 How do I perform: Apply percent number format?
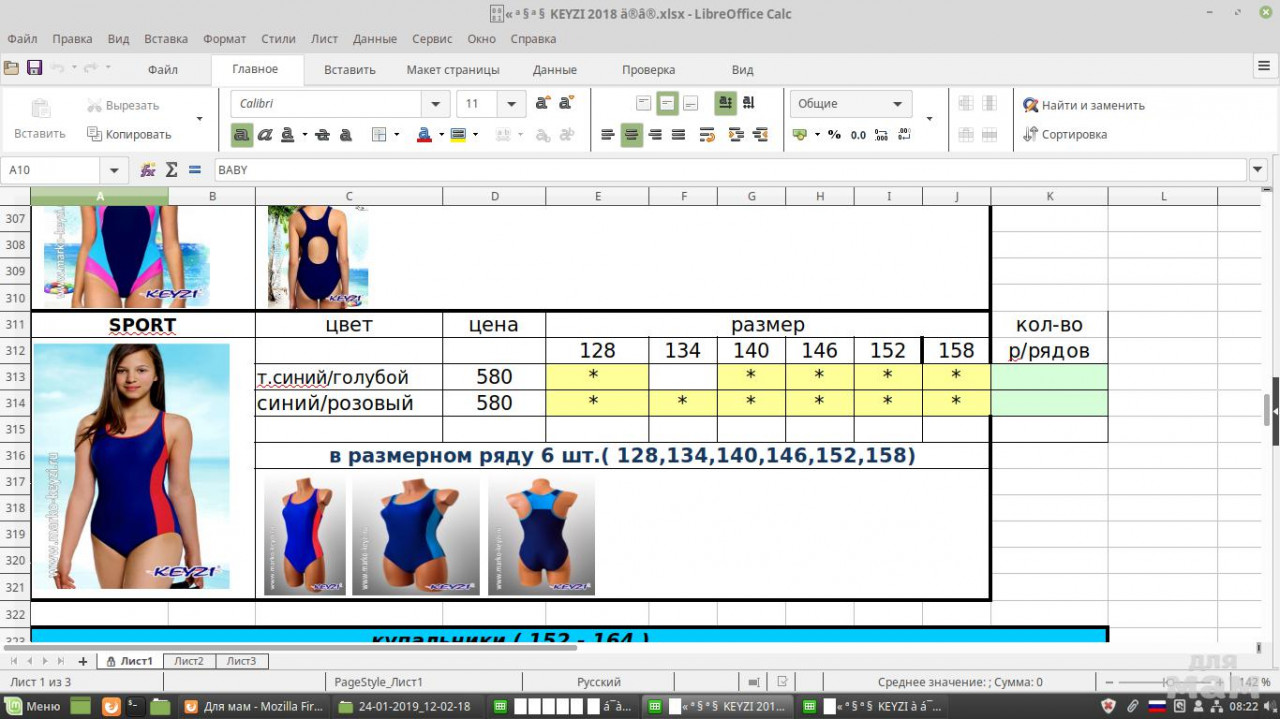tap(834, 135)
